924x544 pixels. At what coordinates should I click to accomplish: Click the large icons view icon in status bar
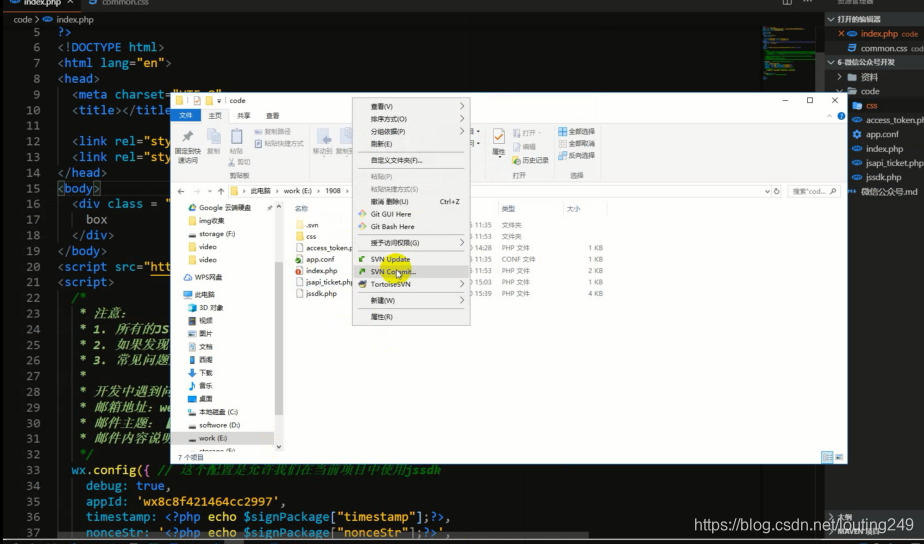(839, 457)
